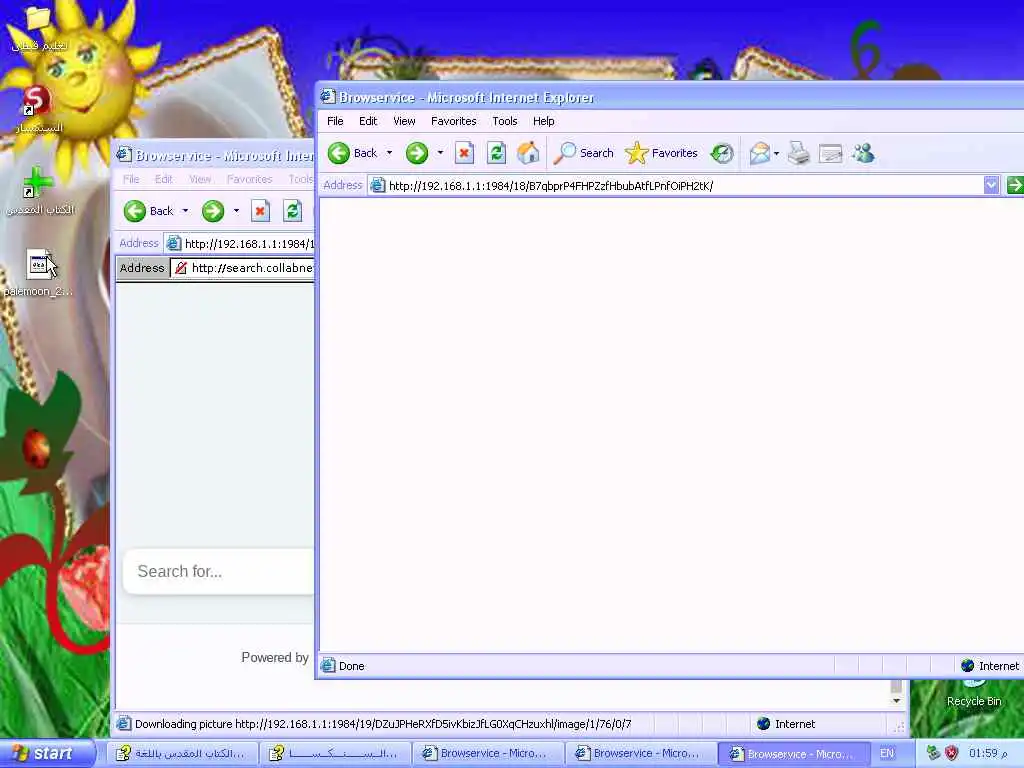Click the 01:59 clock in system tray
The width and height of the screenshot is (1024, 768).
coord(987,753)
